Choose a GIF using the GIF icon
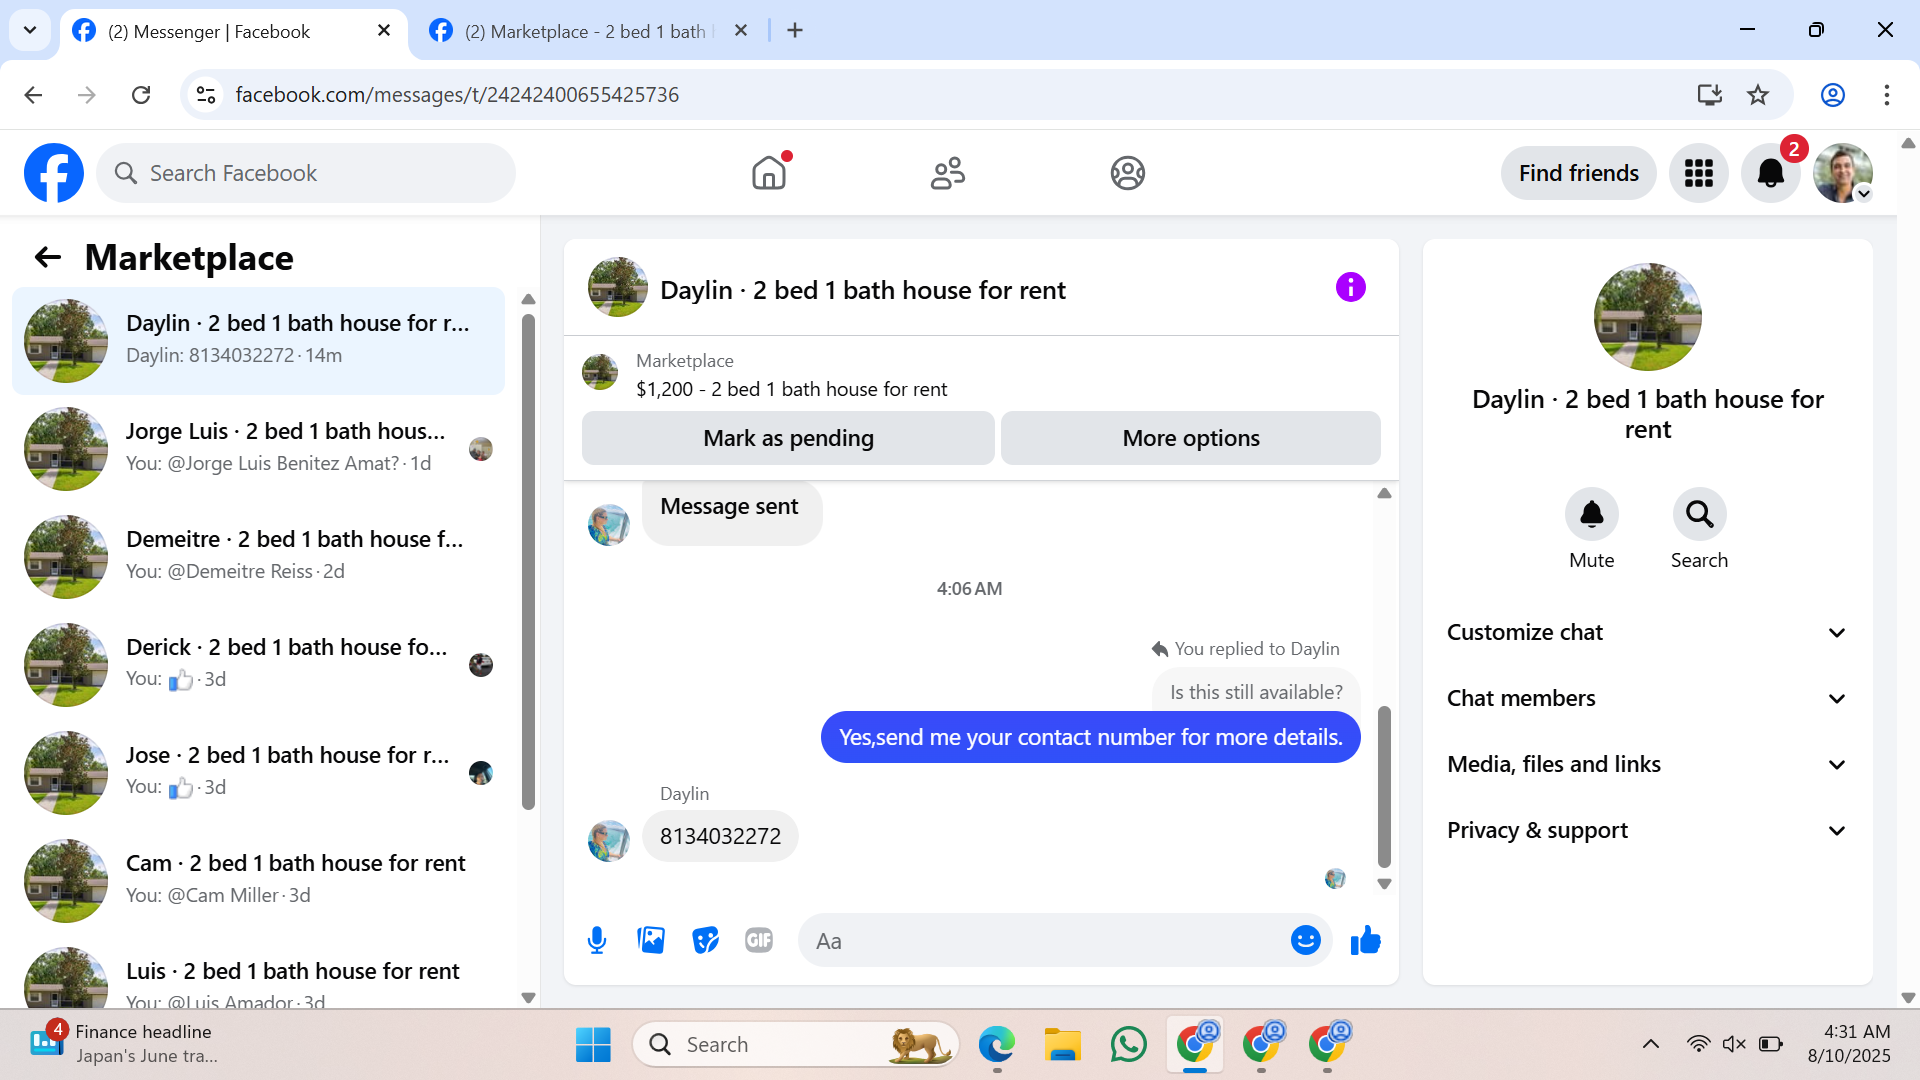 [759, 940]
